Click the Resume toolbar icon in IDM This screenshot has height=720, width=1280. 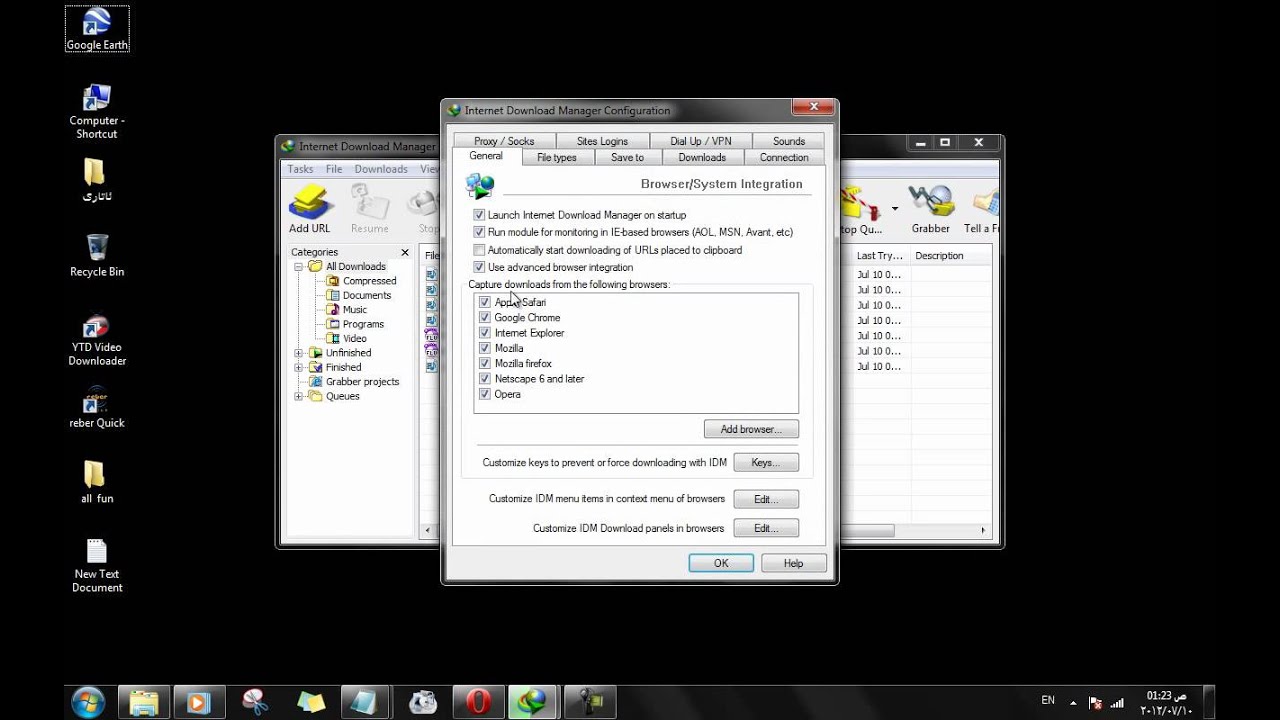[x=369, y=209]
